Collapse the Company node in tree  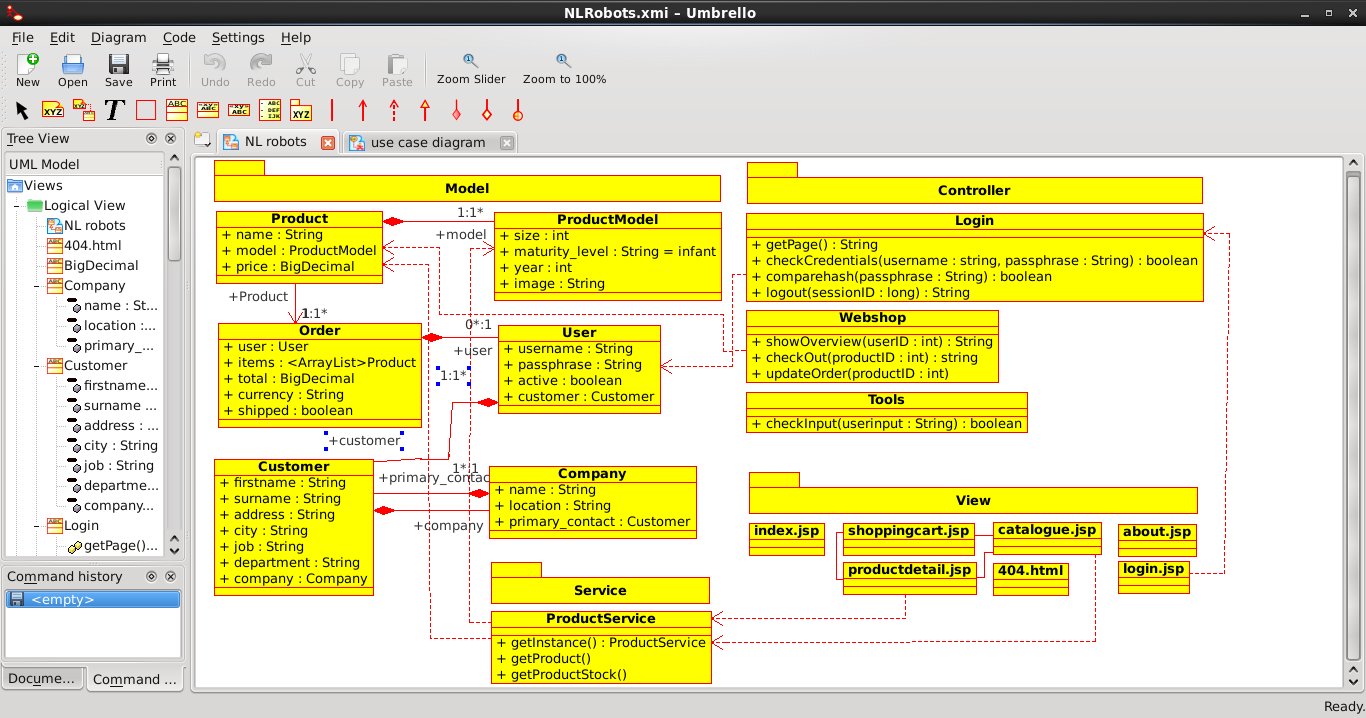tap(36, 286)
